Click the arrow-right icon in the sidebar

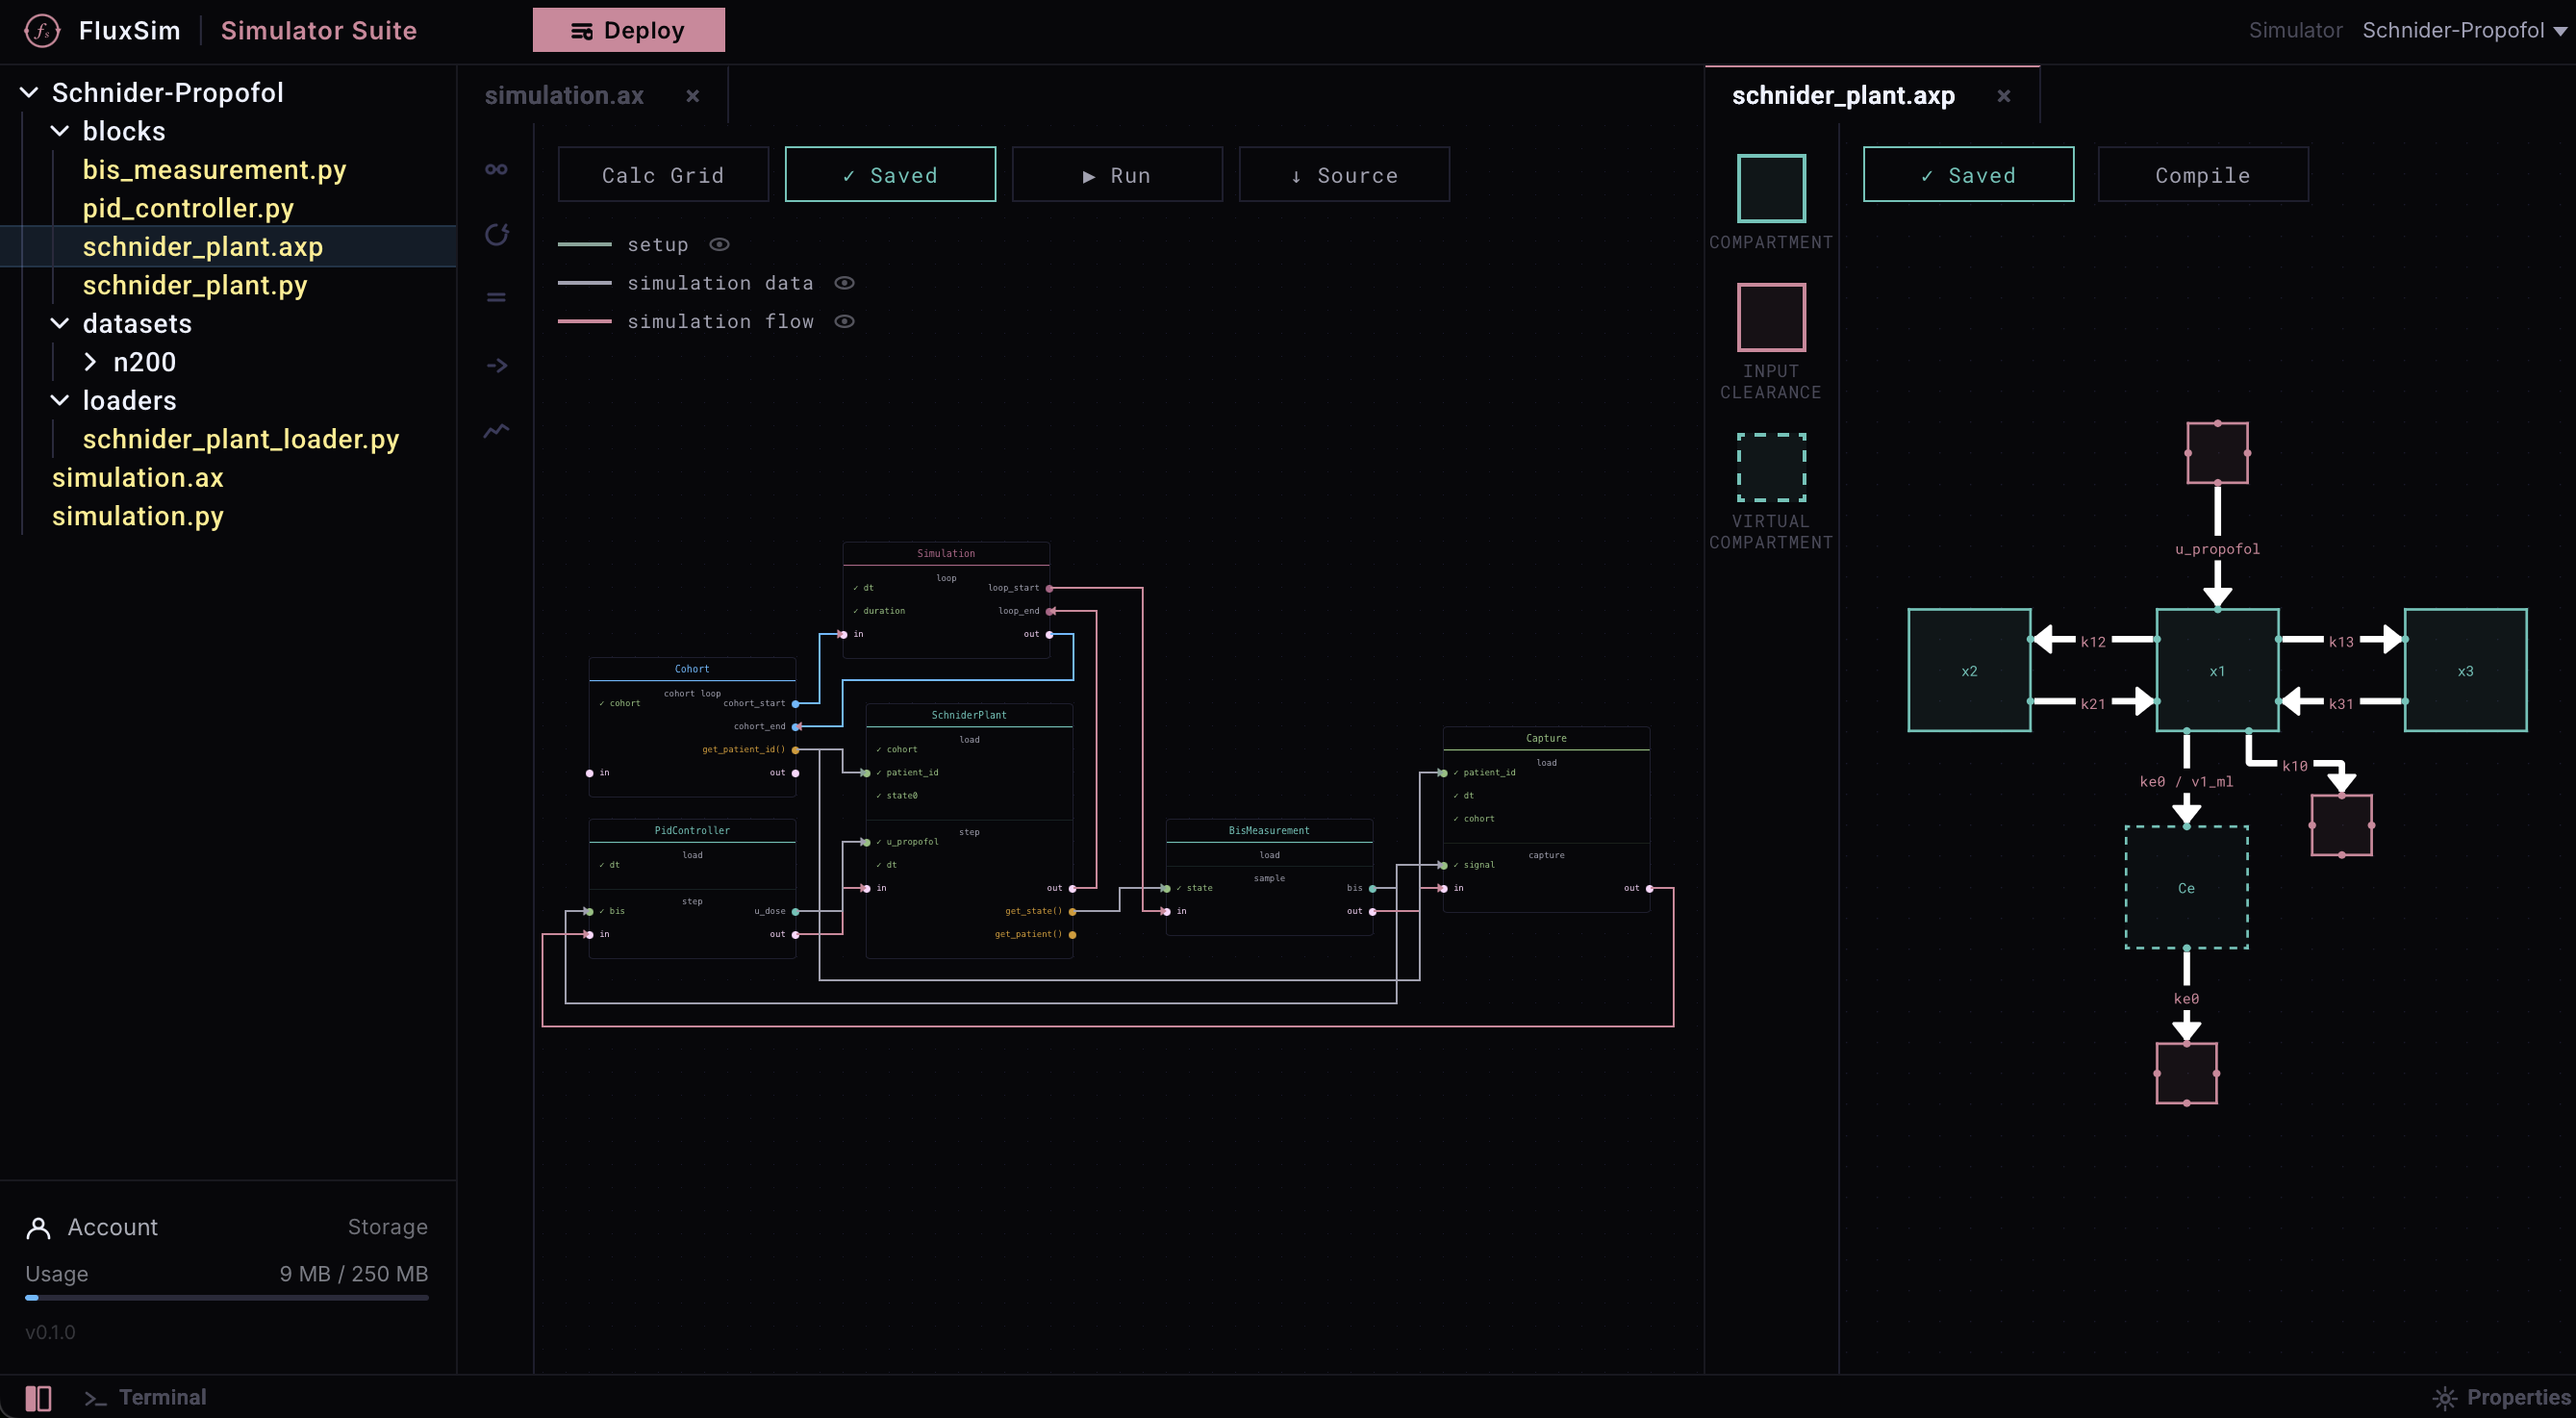[x=497, y=365]
